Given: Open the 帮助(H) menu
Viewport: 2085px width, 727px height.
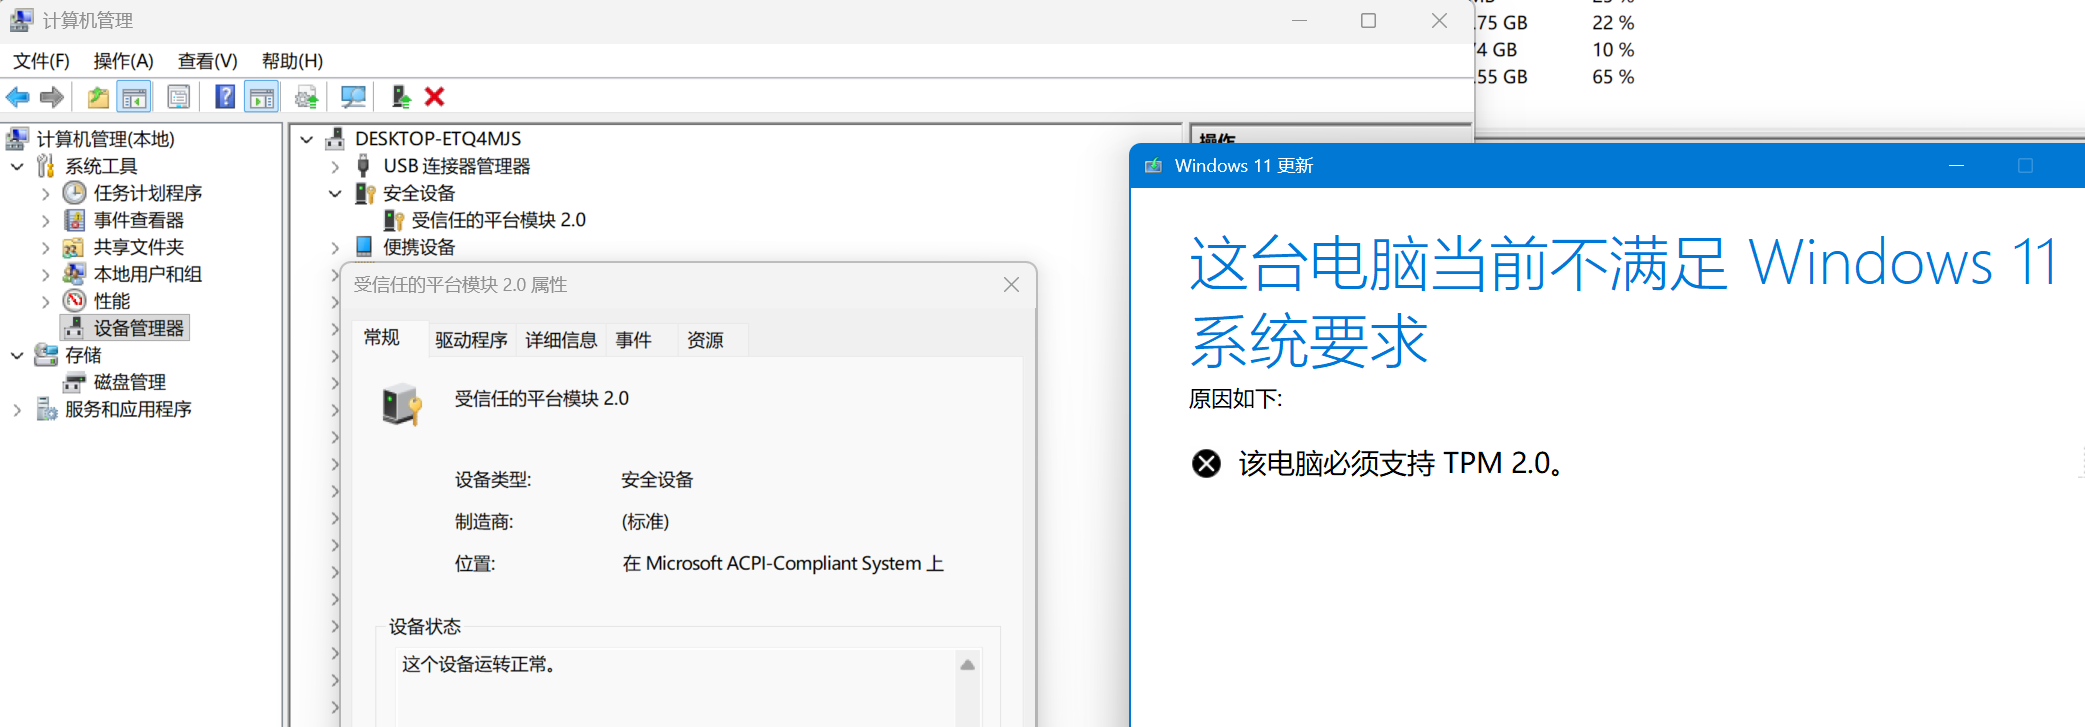Looking at the screenshot, I should coord(292,61).
